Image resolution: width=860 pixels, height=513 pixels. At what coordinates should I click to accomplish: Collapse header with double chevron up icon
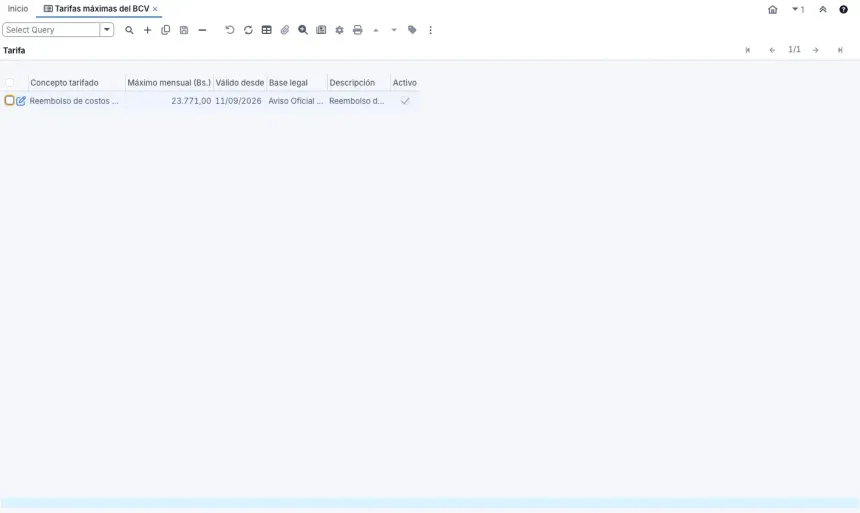(823, 9)
